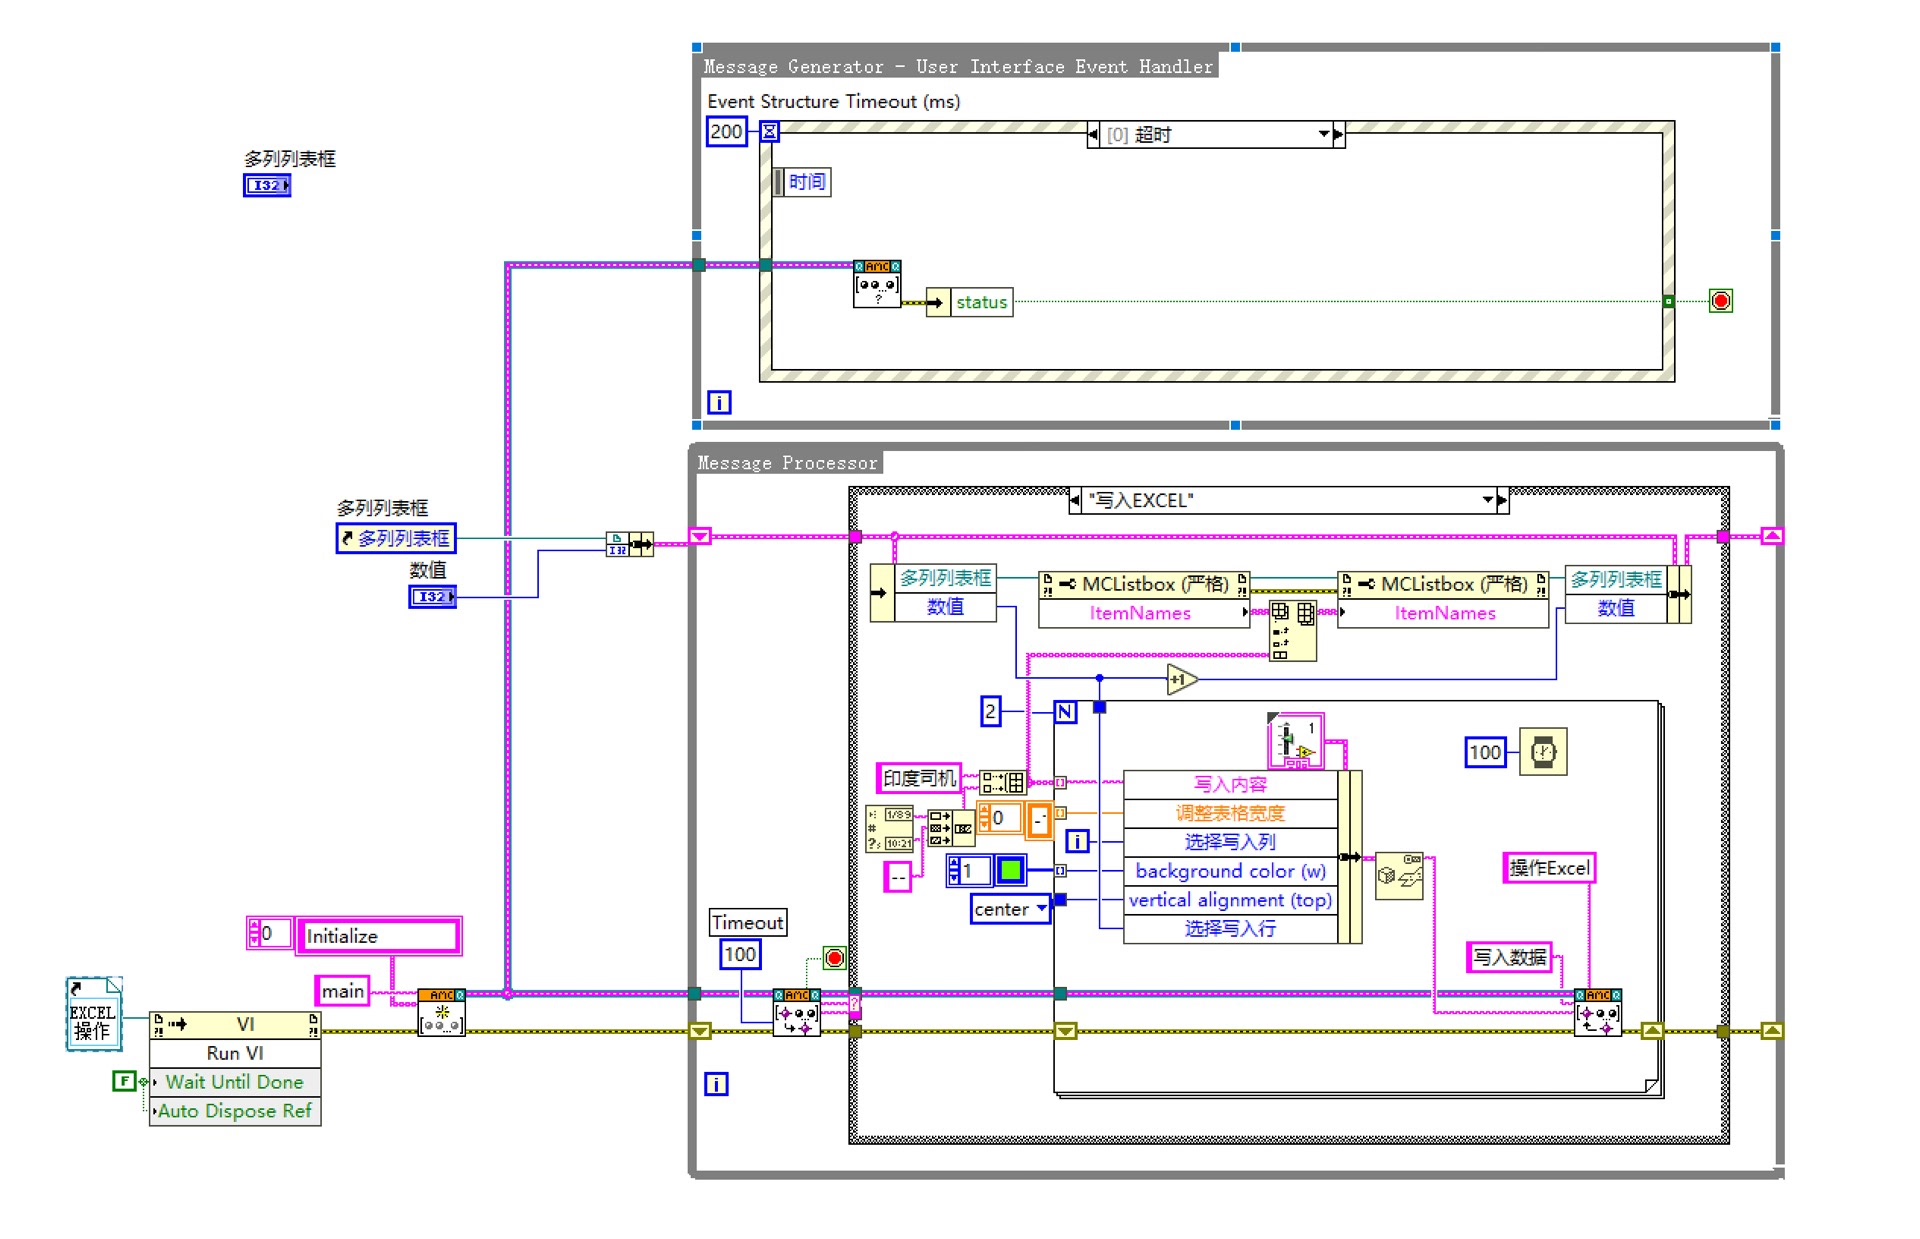Toggle the False boolean constant for Wait Until Done
Viewport: 1920px width, 1239px height.
point(123,1081)
